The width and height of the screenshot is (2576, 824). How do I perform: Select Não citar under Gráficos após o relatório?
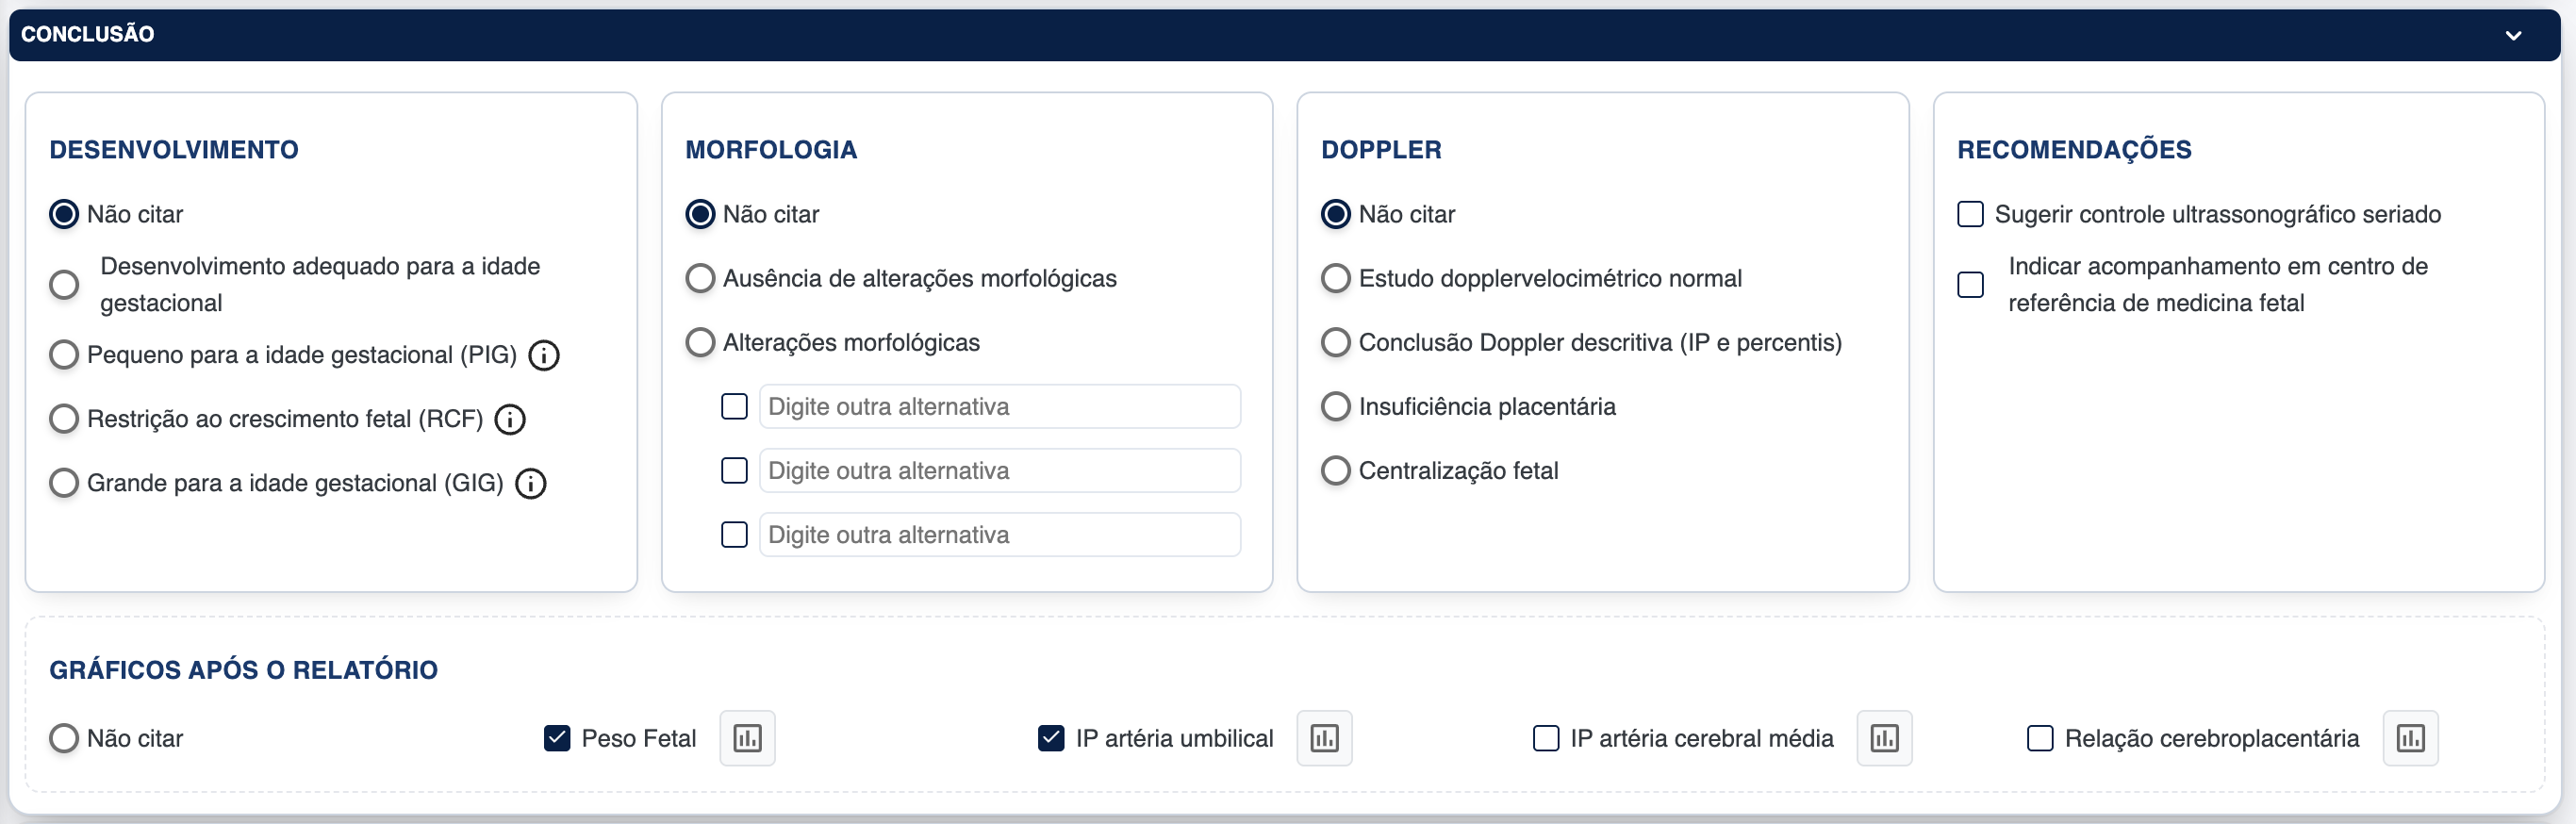point(64,738)
